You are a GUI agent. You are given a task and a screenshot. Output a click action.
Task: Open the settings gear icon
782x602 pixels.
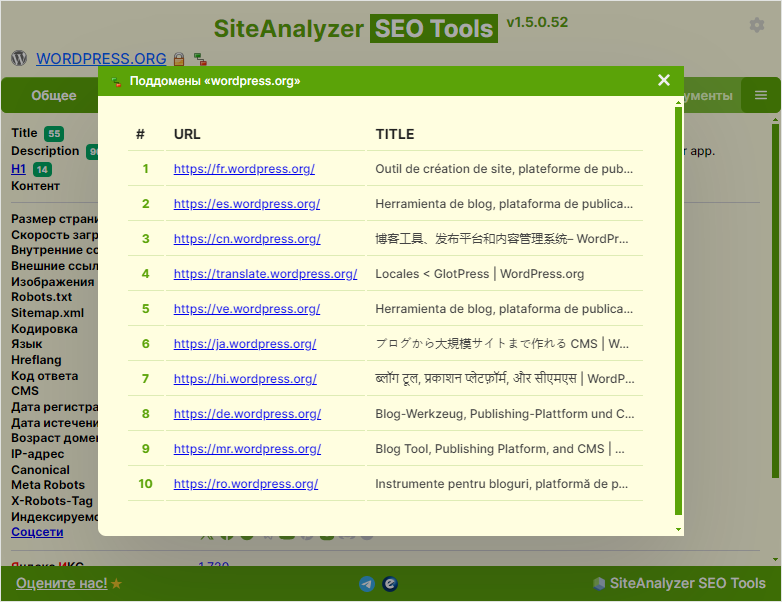(757, 25)
